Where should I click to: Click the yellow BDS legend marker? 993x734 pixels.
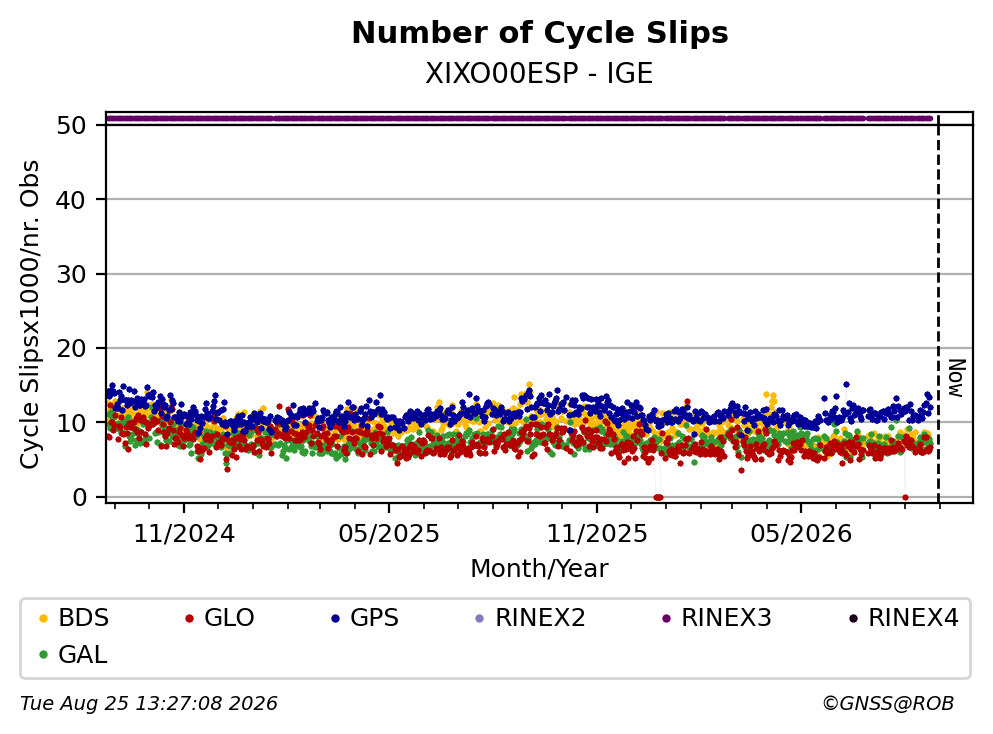43,618
